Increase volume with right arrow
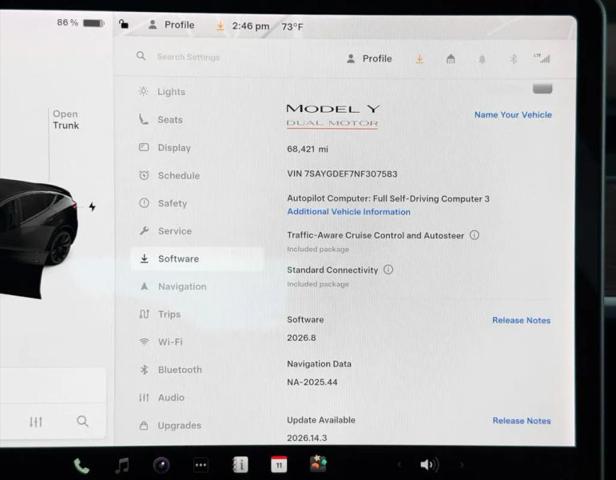Image resolution: width=616 pixels, height=480 pixels. click(462, 465)
